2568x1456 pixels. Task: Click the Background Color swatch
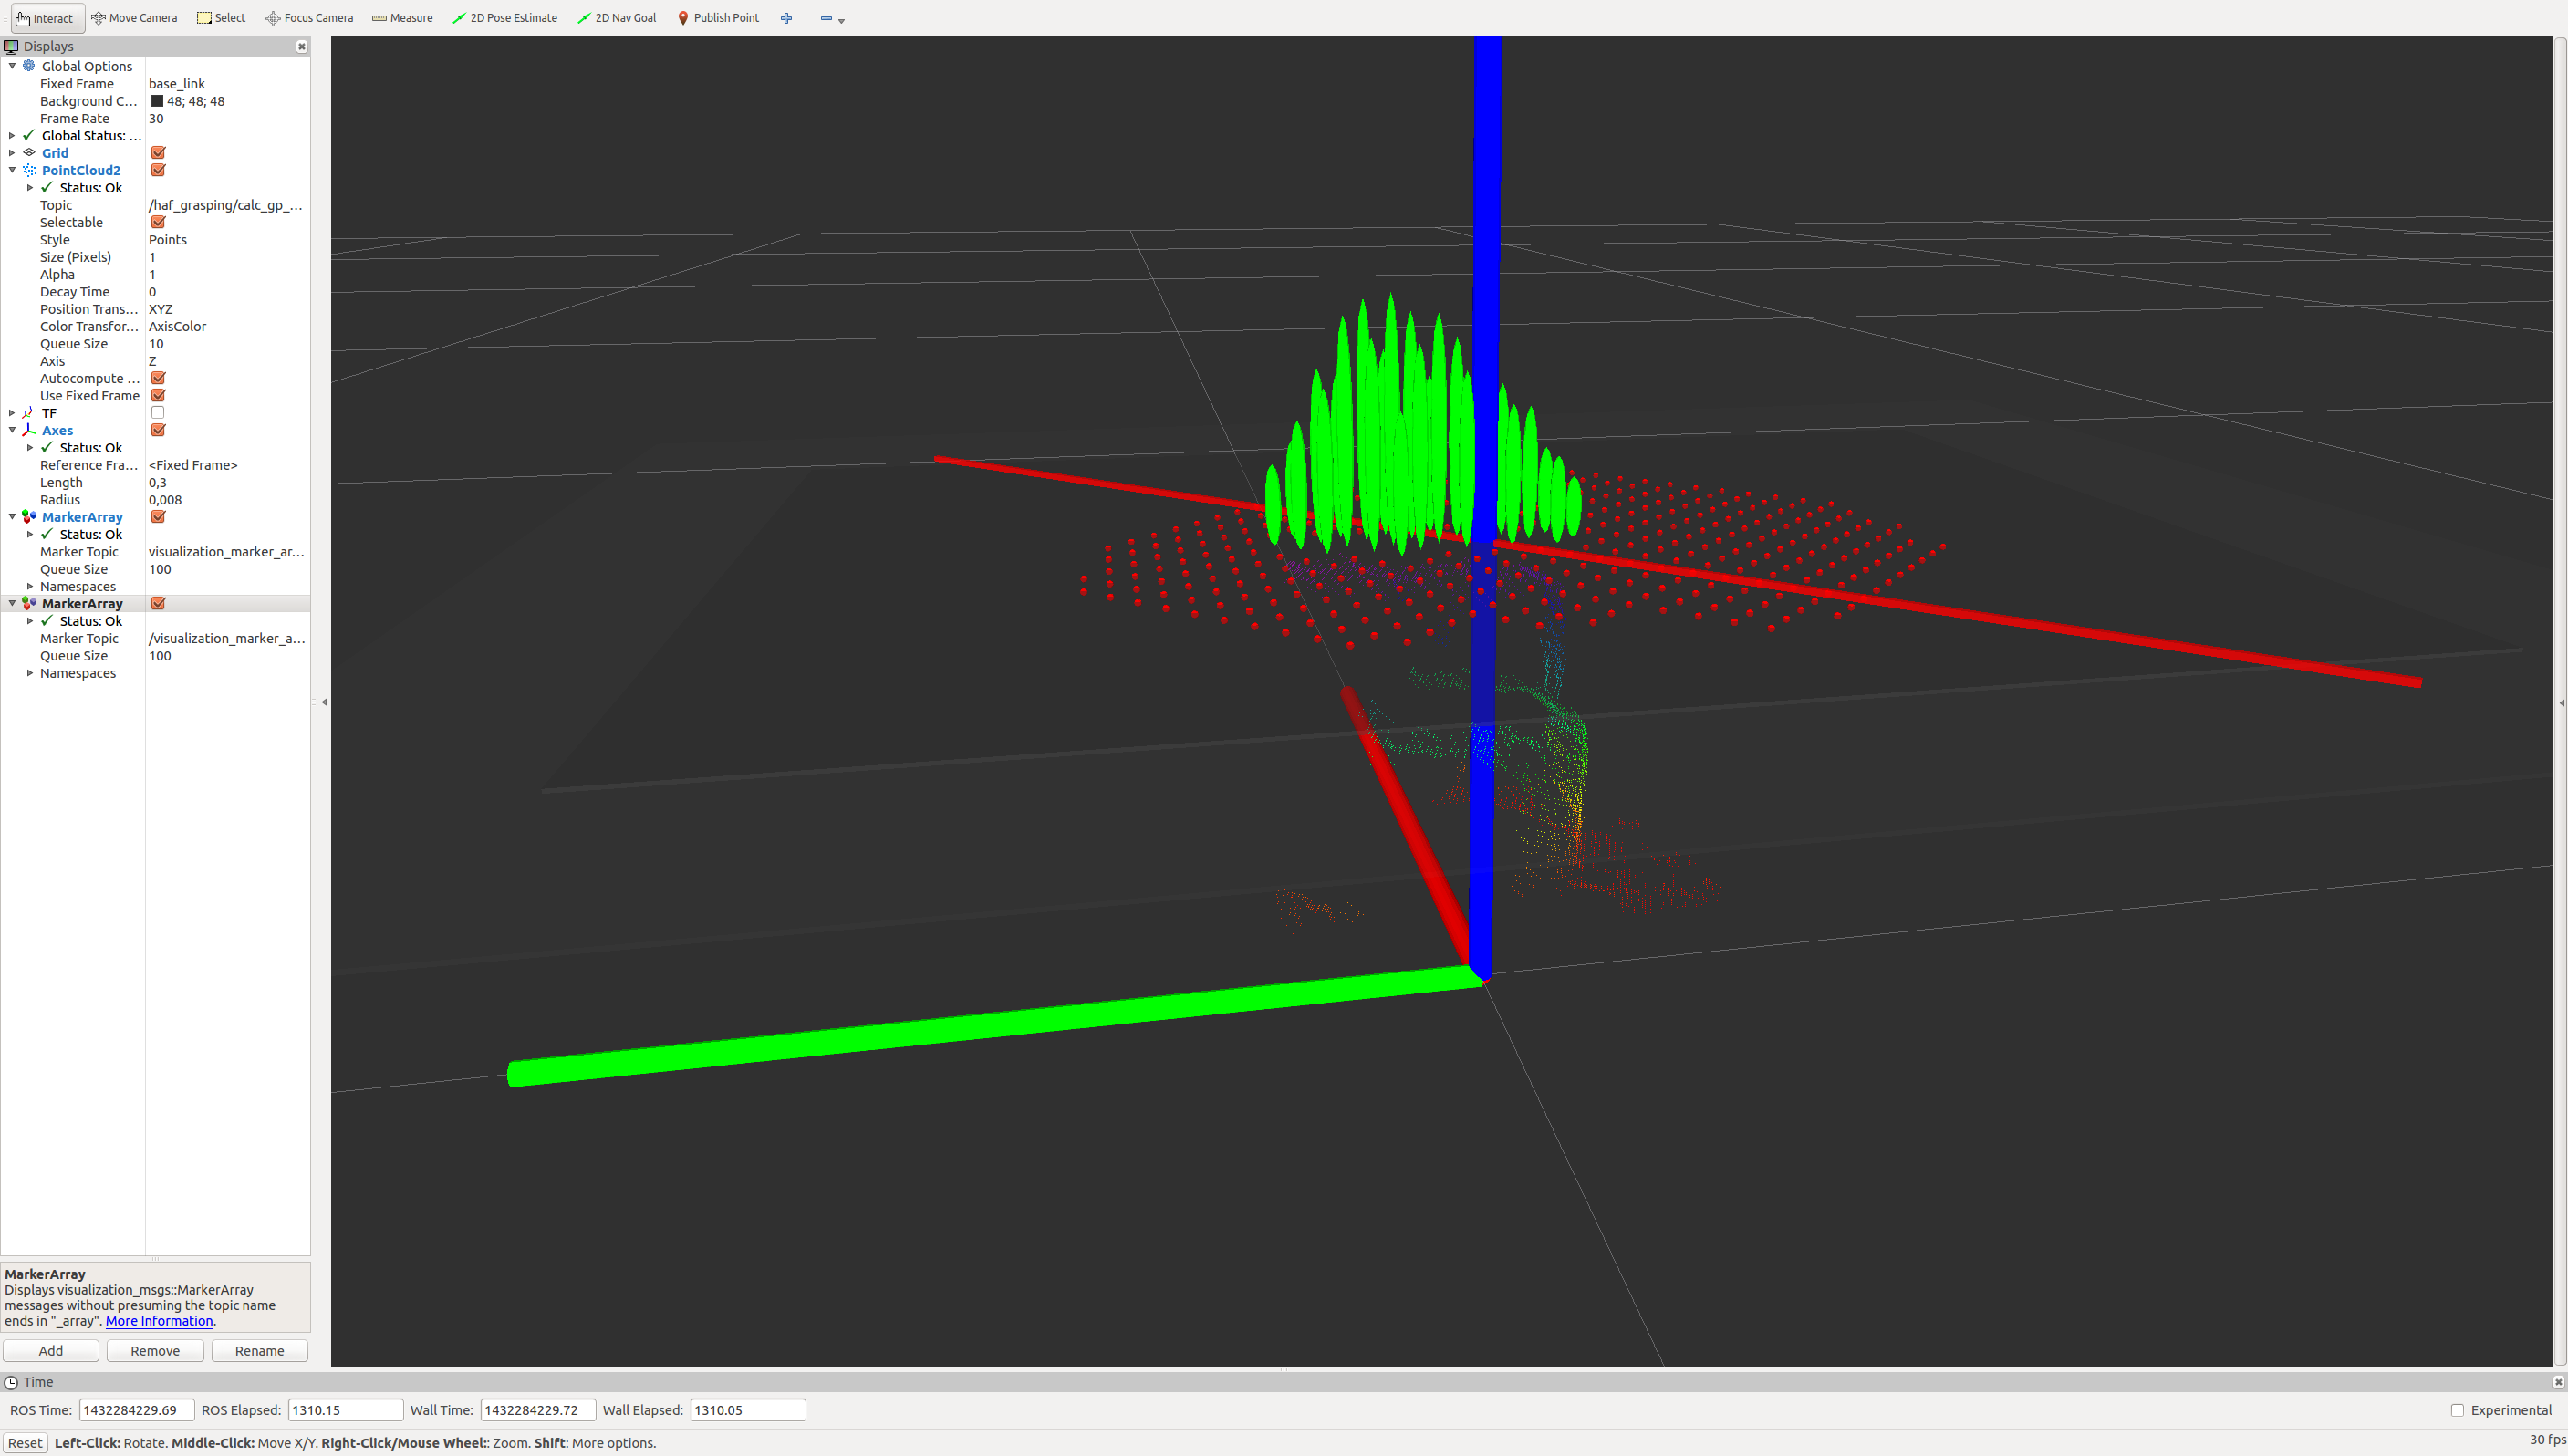coord(157,101)
